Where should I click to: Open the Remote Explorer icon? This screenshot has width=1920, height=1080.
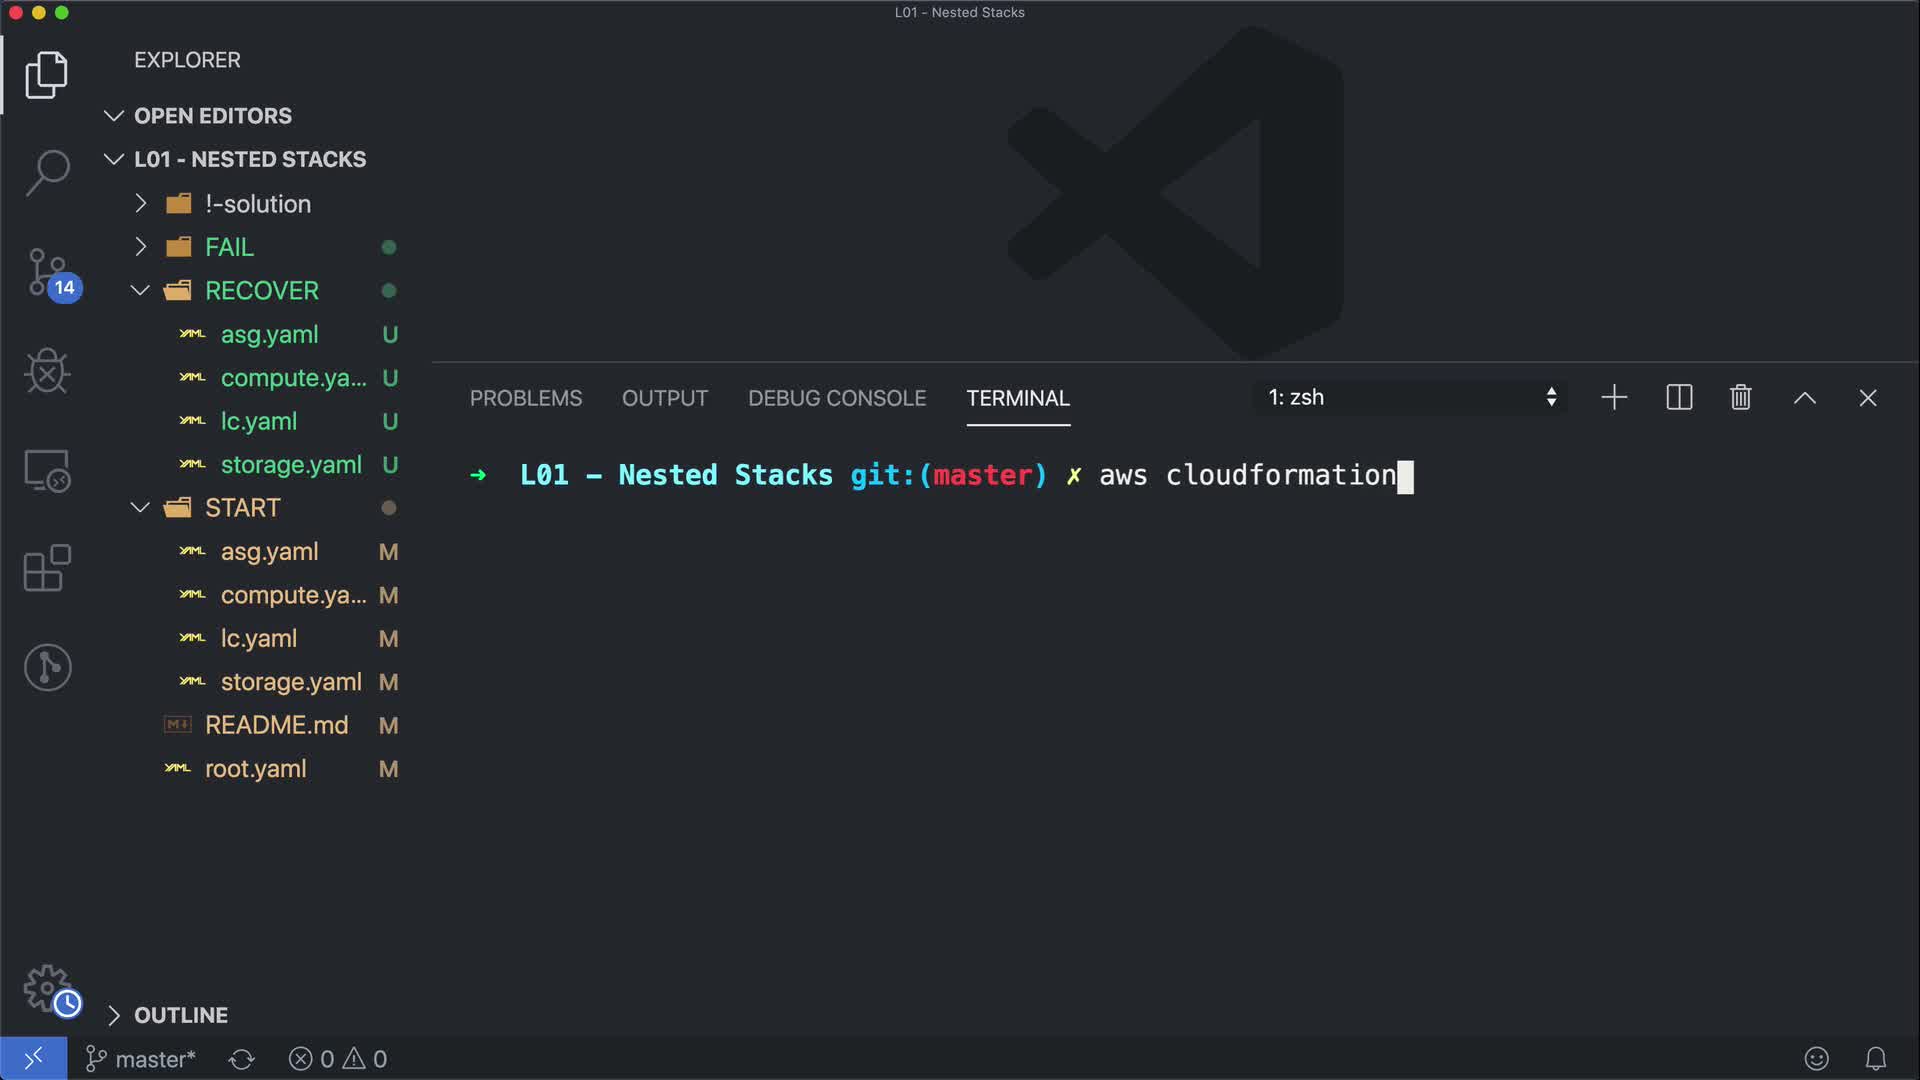point(47,470)
